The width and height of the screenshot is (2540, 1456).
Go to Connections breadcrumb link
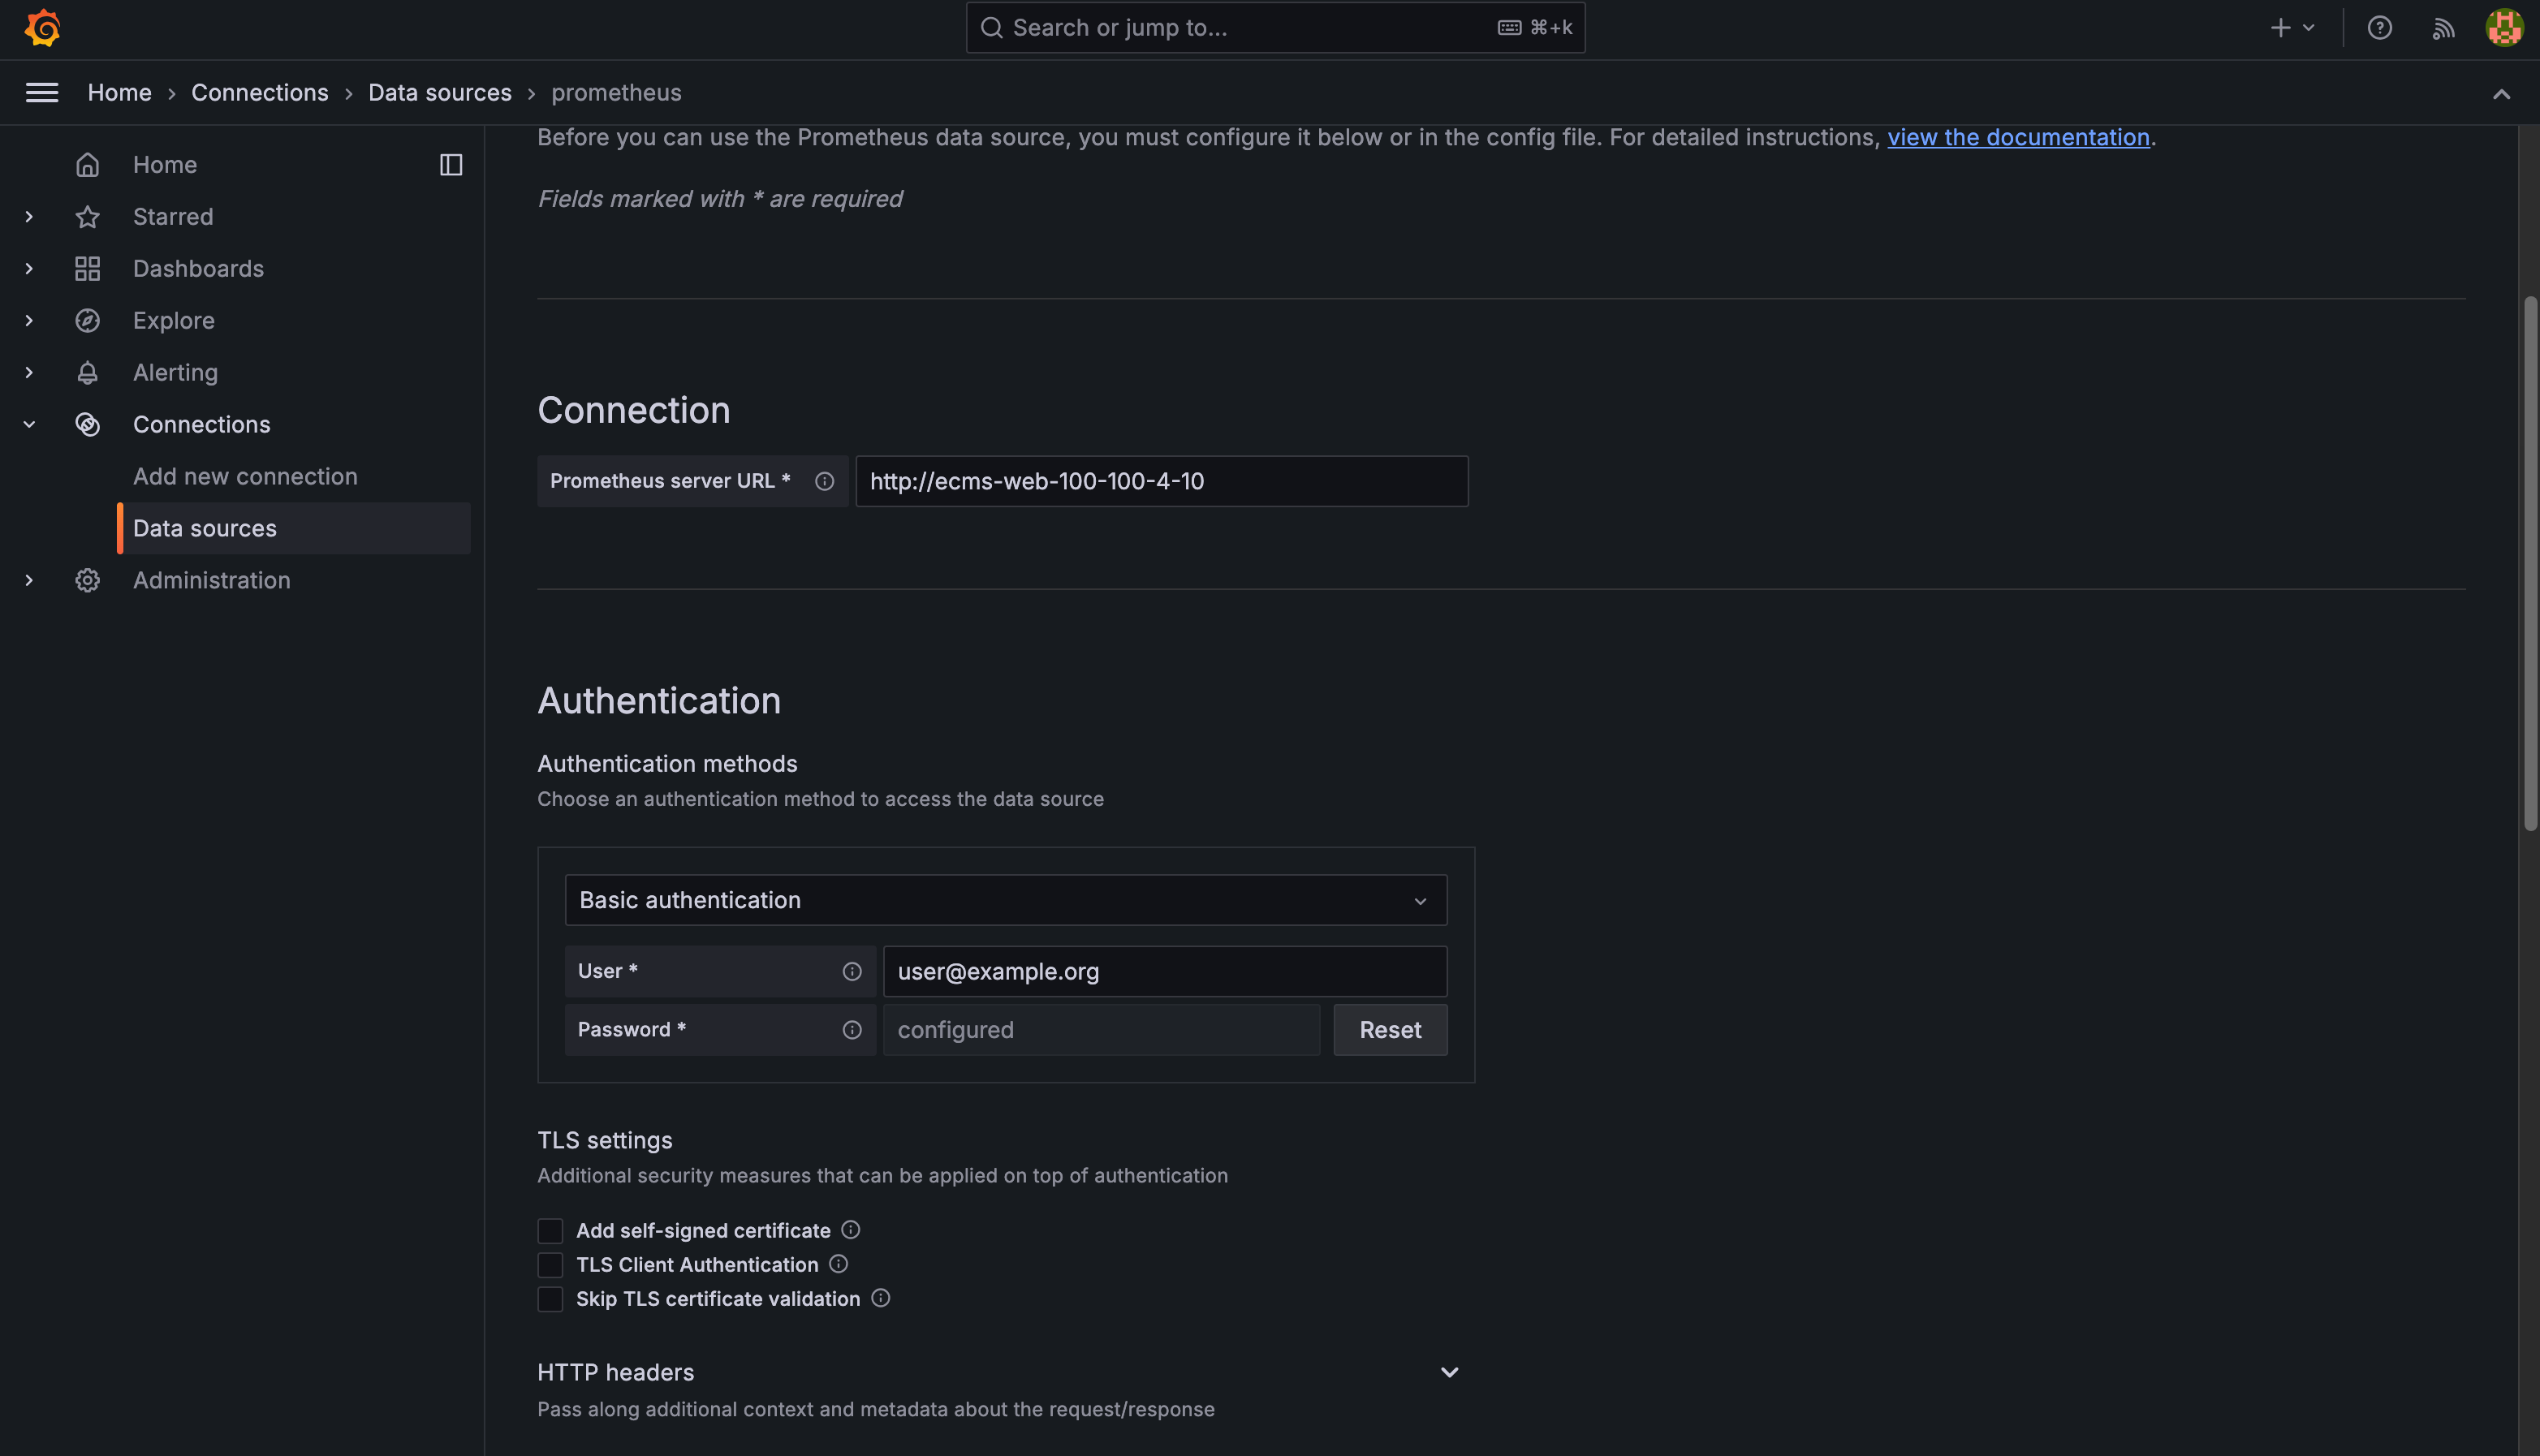(x=260, y=93)
